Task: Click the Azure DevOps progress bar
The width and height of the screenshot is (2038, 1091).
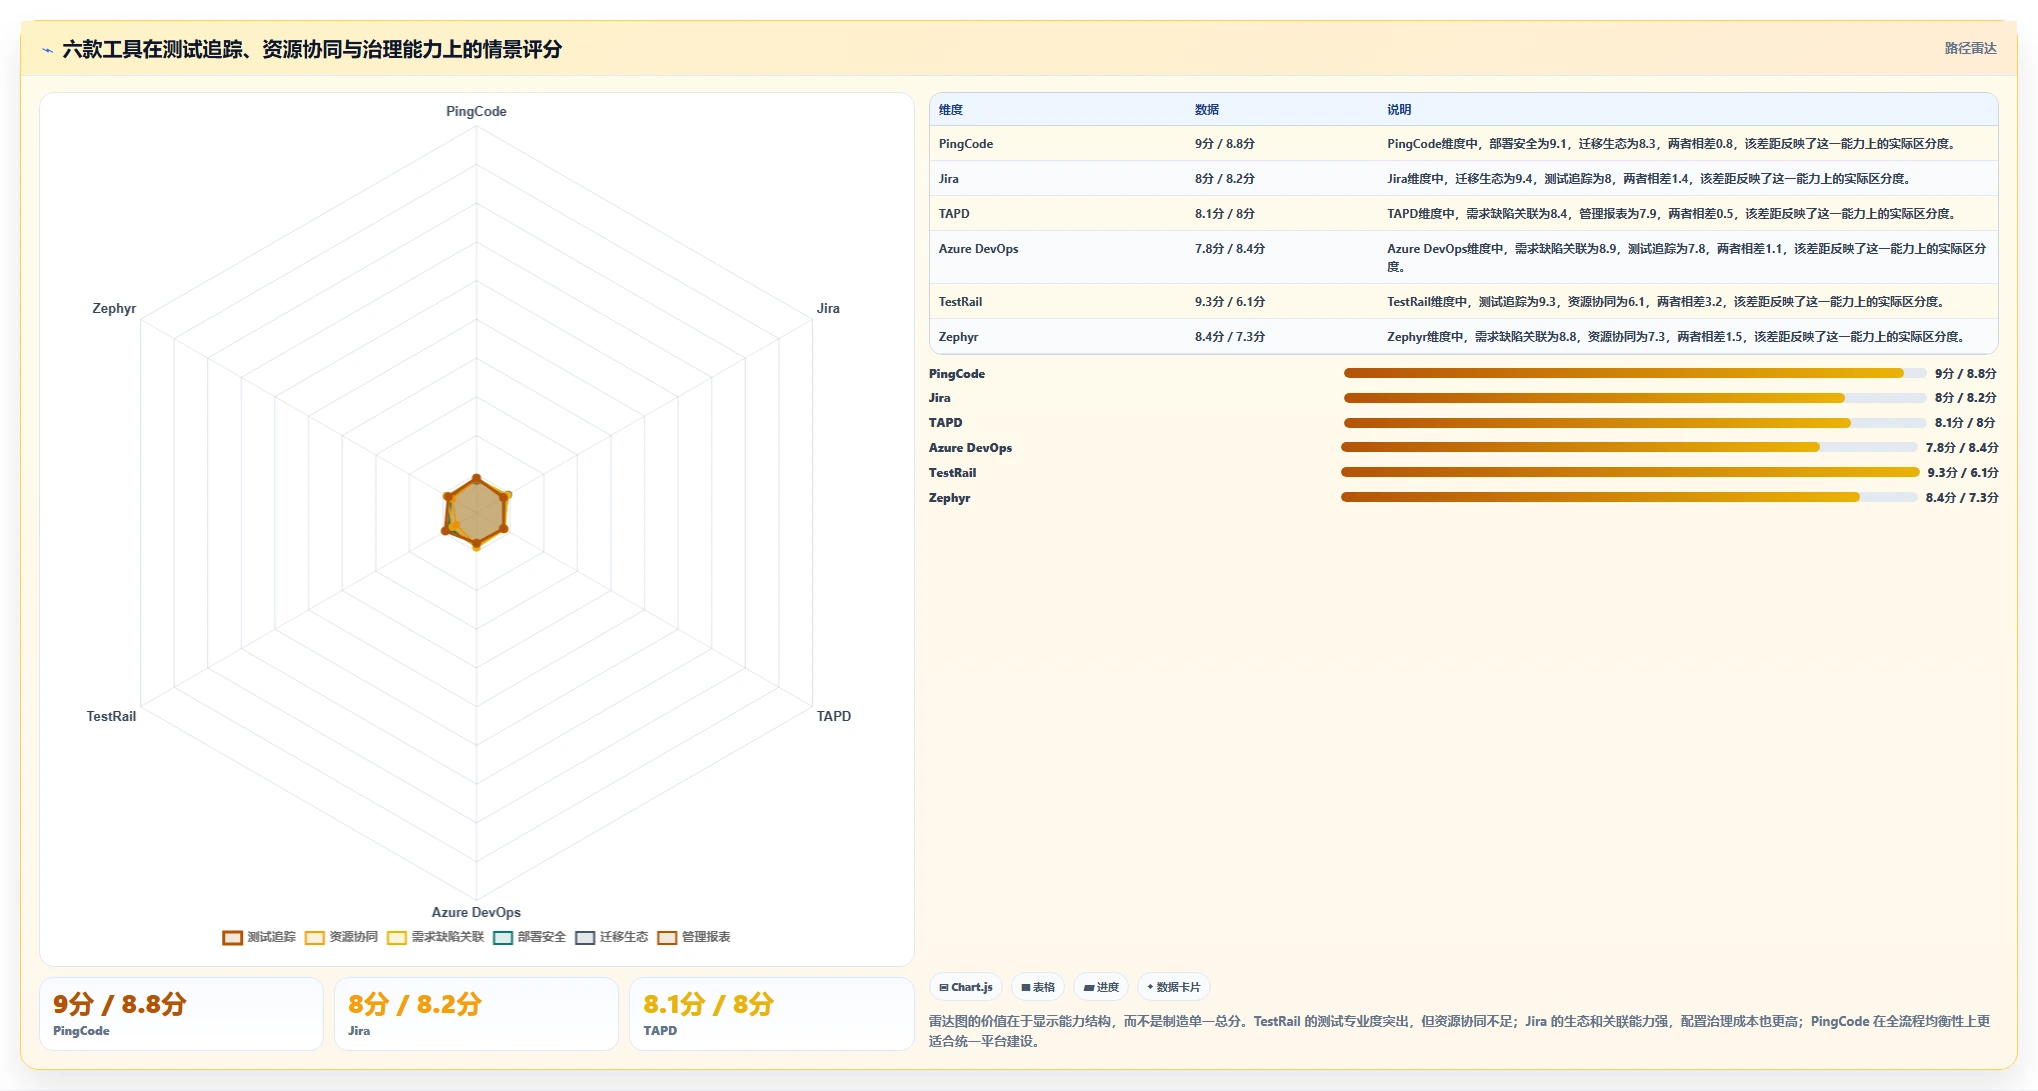Action: tap(1629, 447)
